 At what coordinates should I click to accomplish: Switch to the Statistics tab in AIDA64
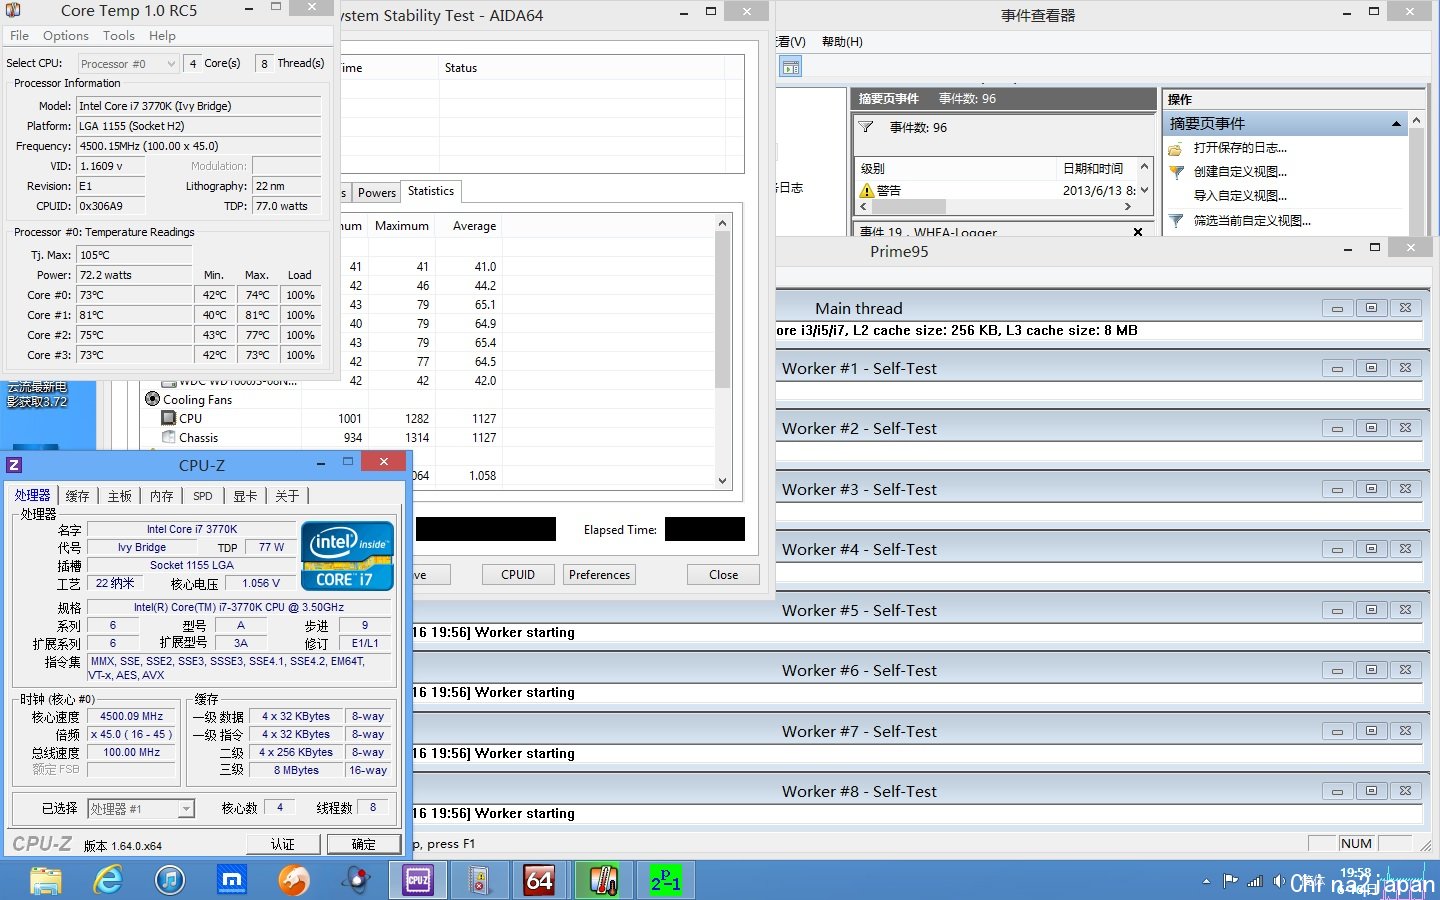tap(431, 191)
